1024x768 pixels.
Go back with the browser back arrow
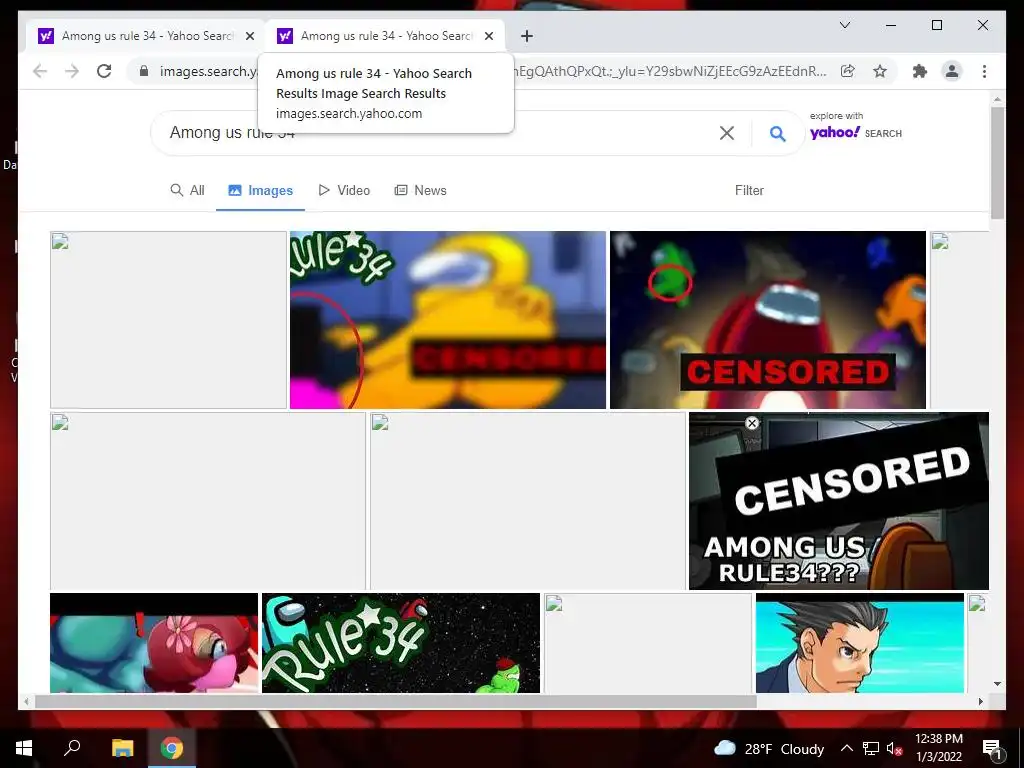pyautogui.click(x=40, y=71)
